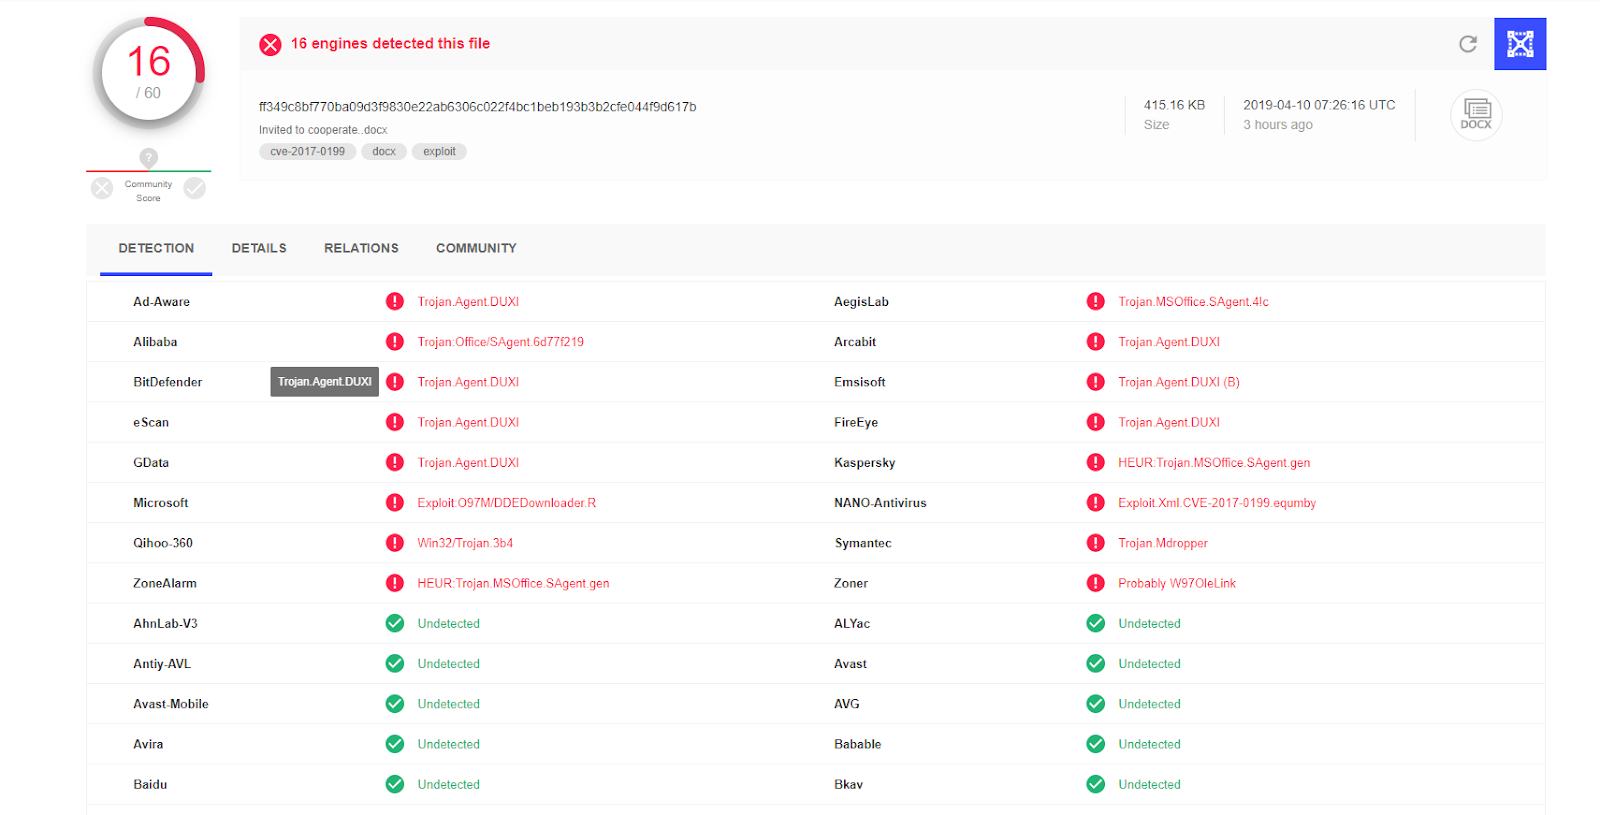Click the Trojan.Agent.DUXI tooltip
This screenshot has height=815, width=1600.
coord(324,382)
